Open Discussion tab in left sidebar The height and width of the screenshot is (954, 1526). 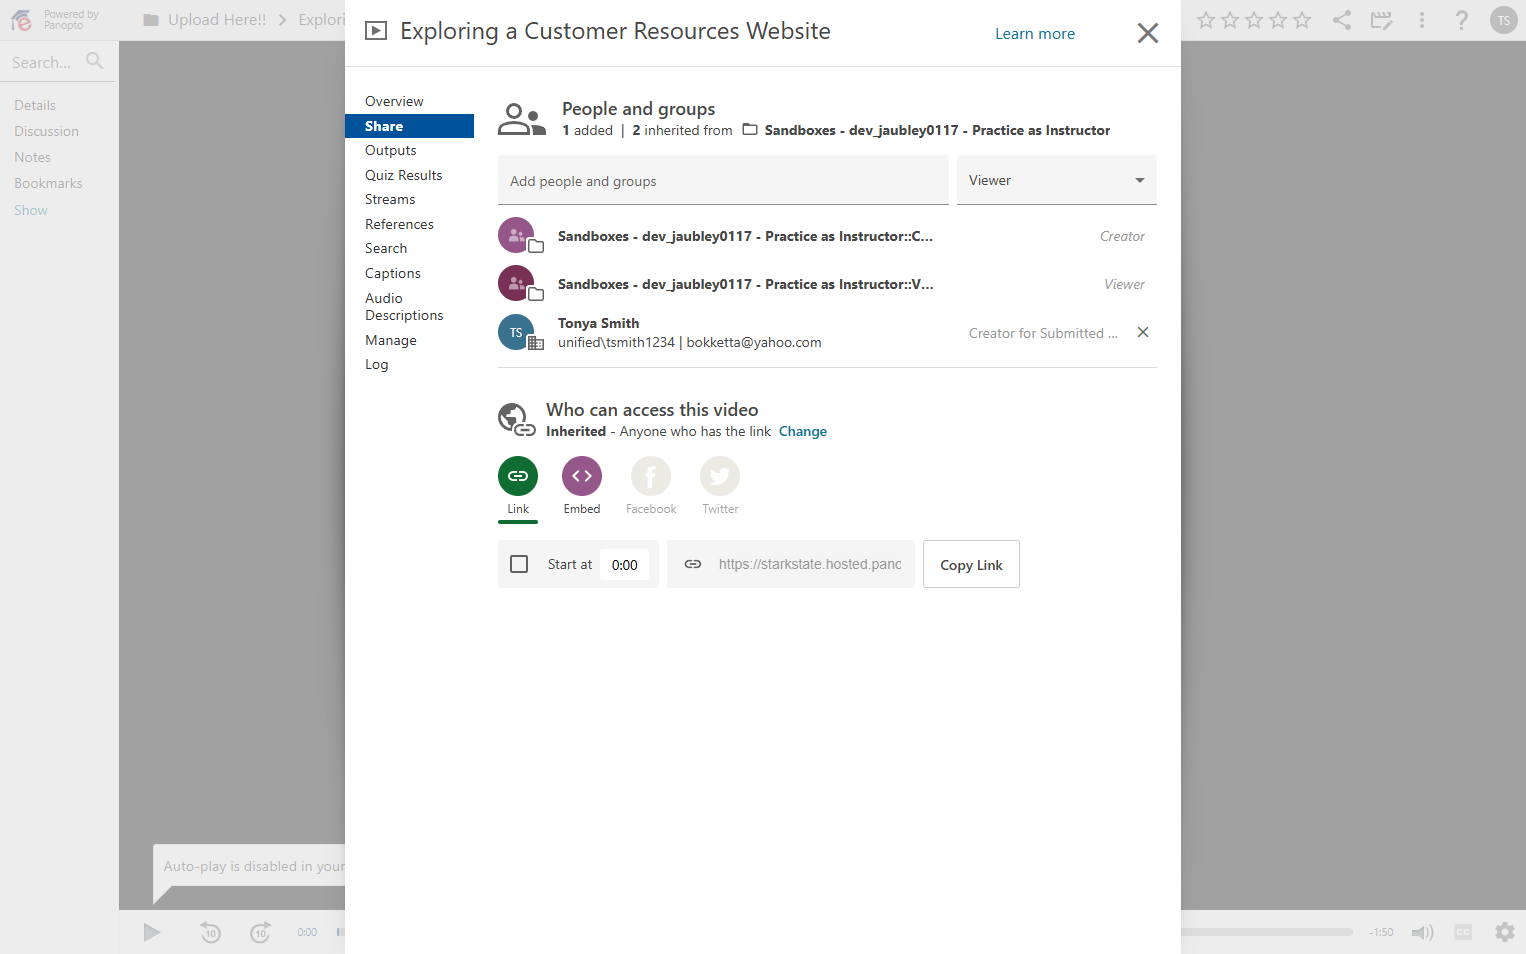click(x=46, y=131)
